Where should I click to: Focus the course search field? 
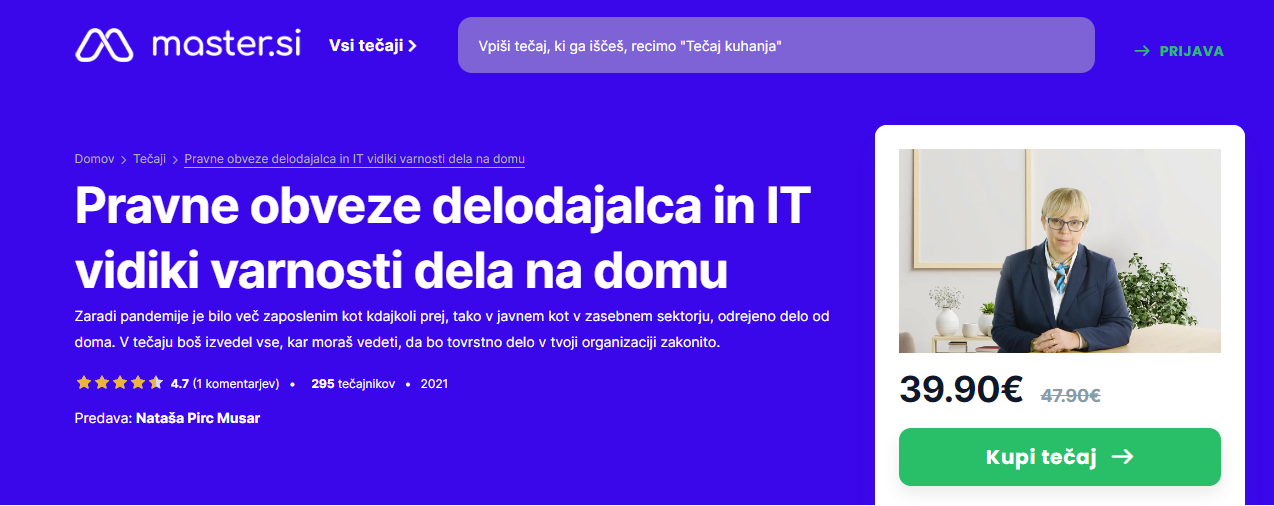(775, 46)
